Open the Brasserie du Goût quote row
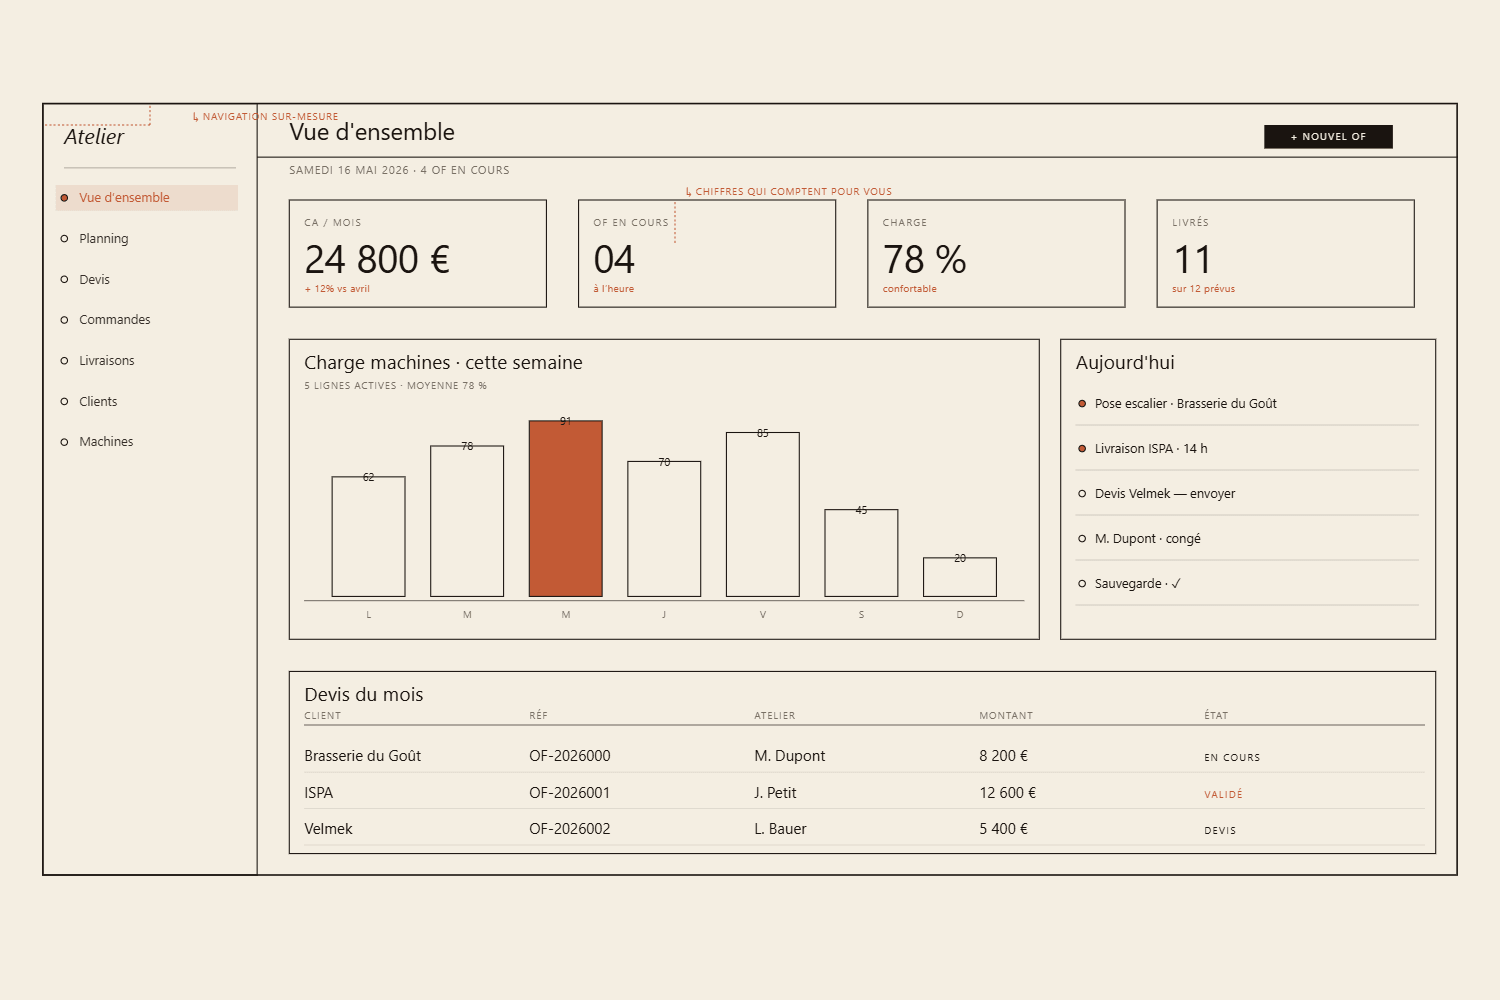Viewport: 1500px width, 1000px height. click(864, 756)
